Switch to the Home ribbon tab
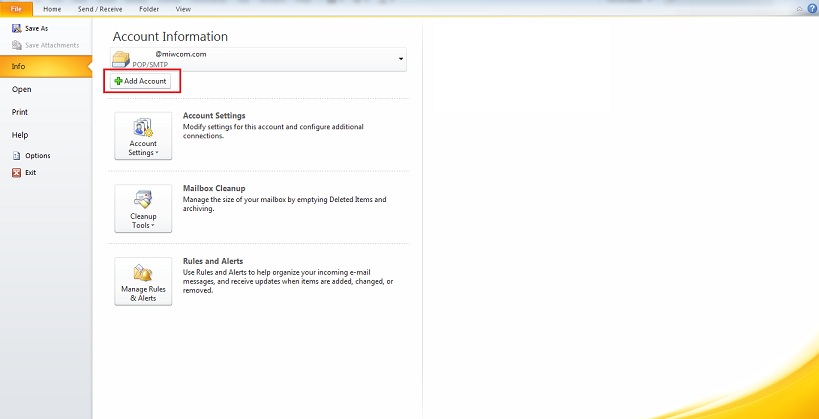819x419 pixels. point(52,9)
